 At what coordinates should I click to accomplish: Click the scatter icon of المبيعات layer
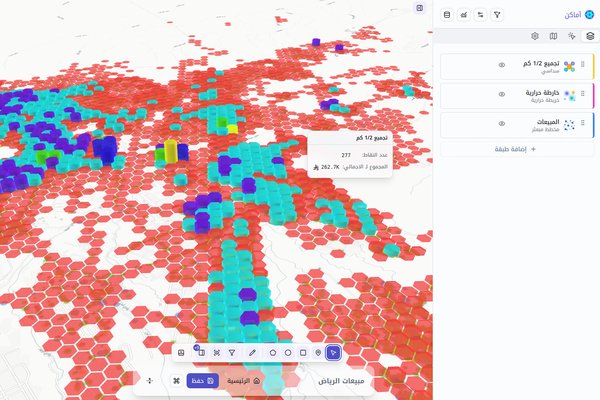pyautogui.click(x=569, y=125)
